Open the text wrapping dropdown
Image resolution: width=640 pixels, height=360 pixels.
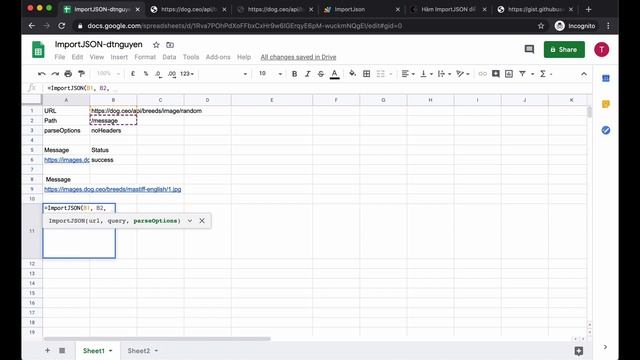(x=444, y=74)
